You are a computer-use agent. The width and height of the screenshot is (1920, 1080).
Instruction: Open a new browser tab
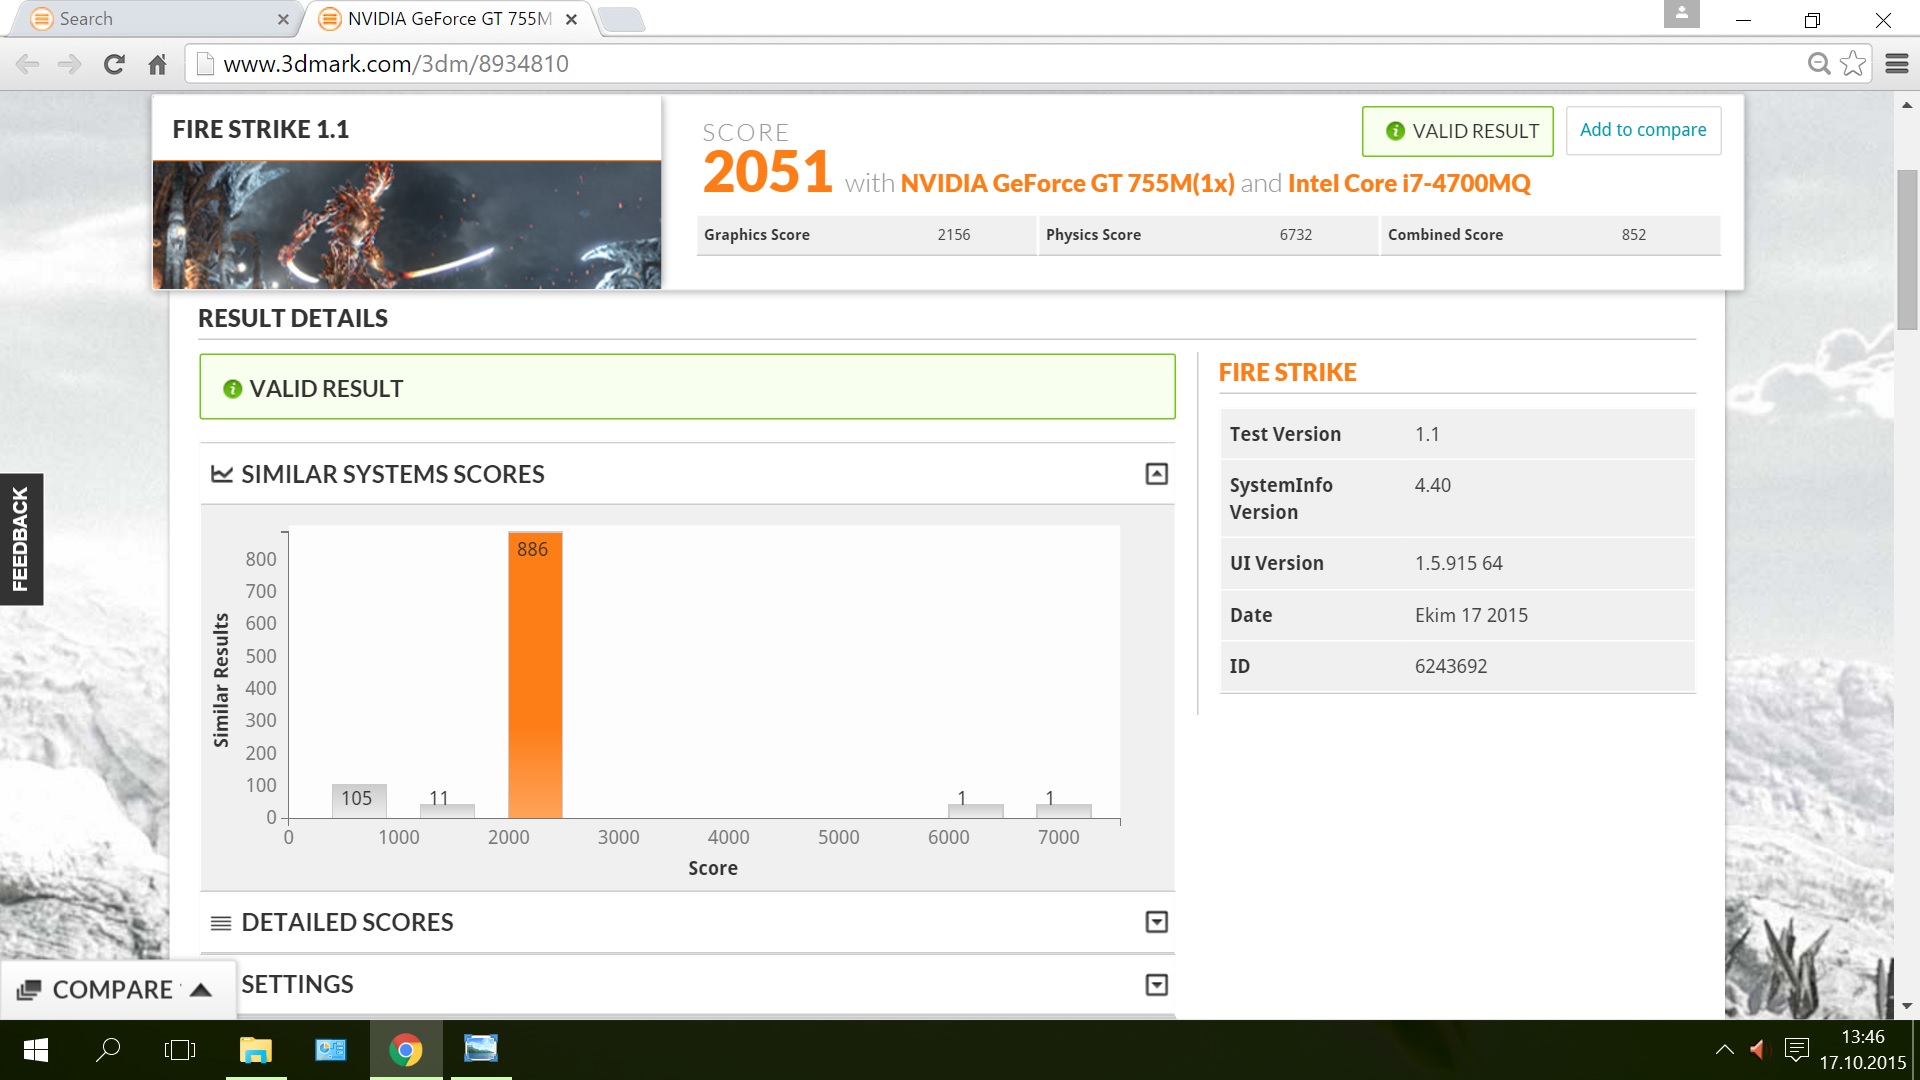point(622,19)
